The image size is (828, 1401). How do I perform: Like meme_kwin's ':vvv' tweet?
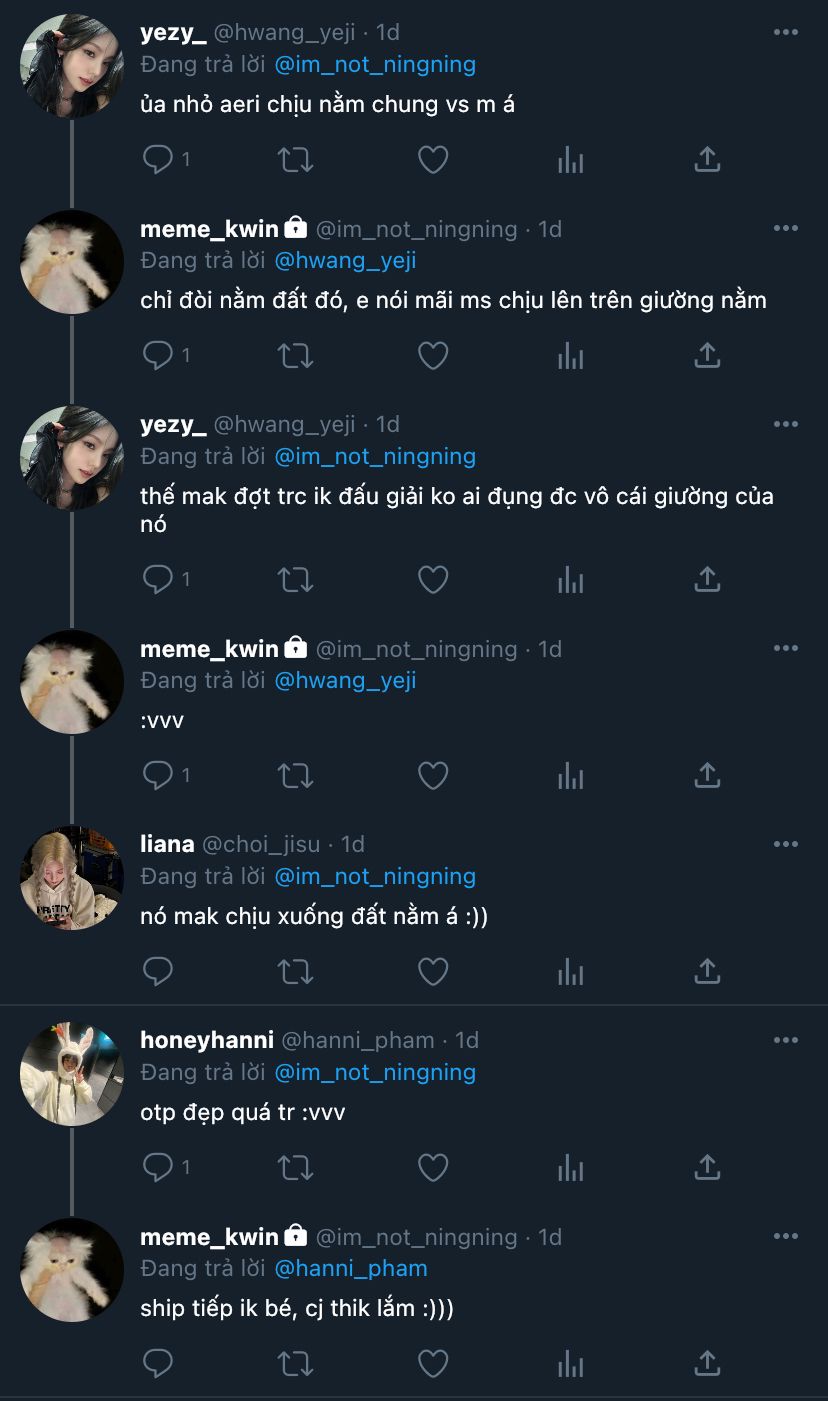(x=432, y=775)
